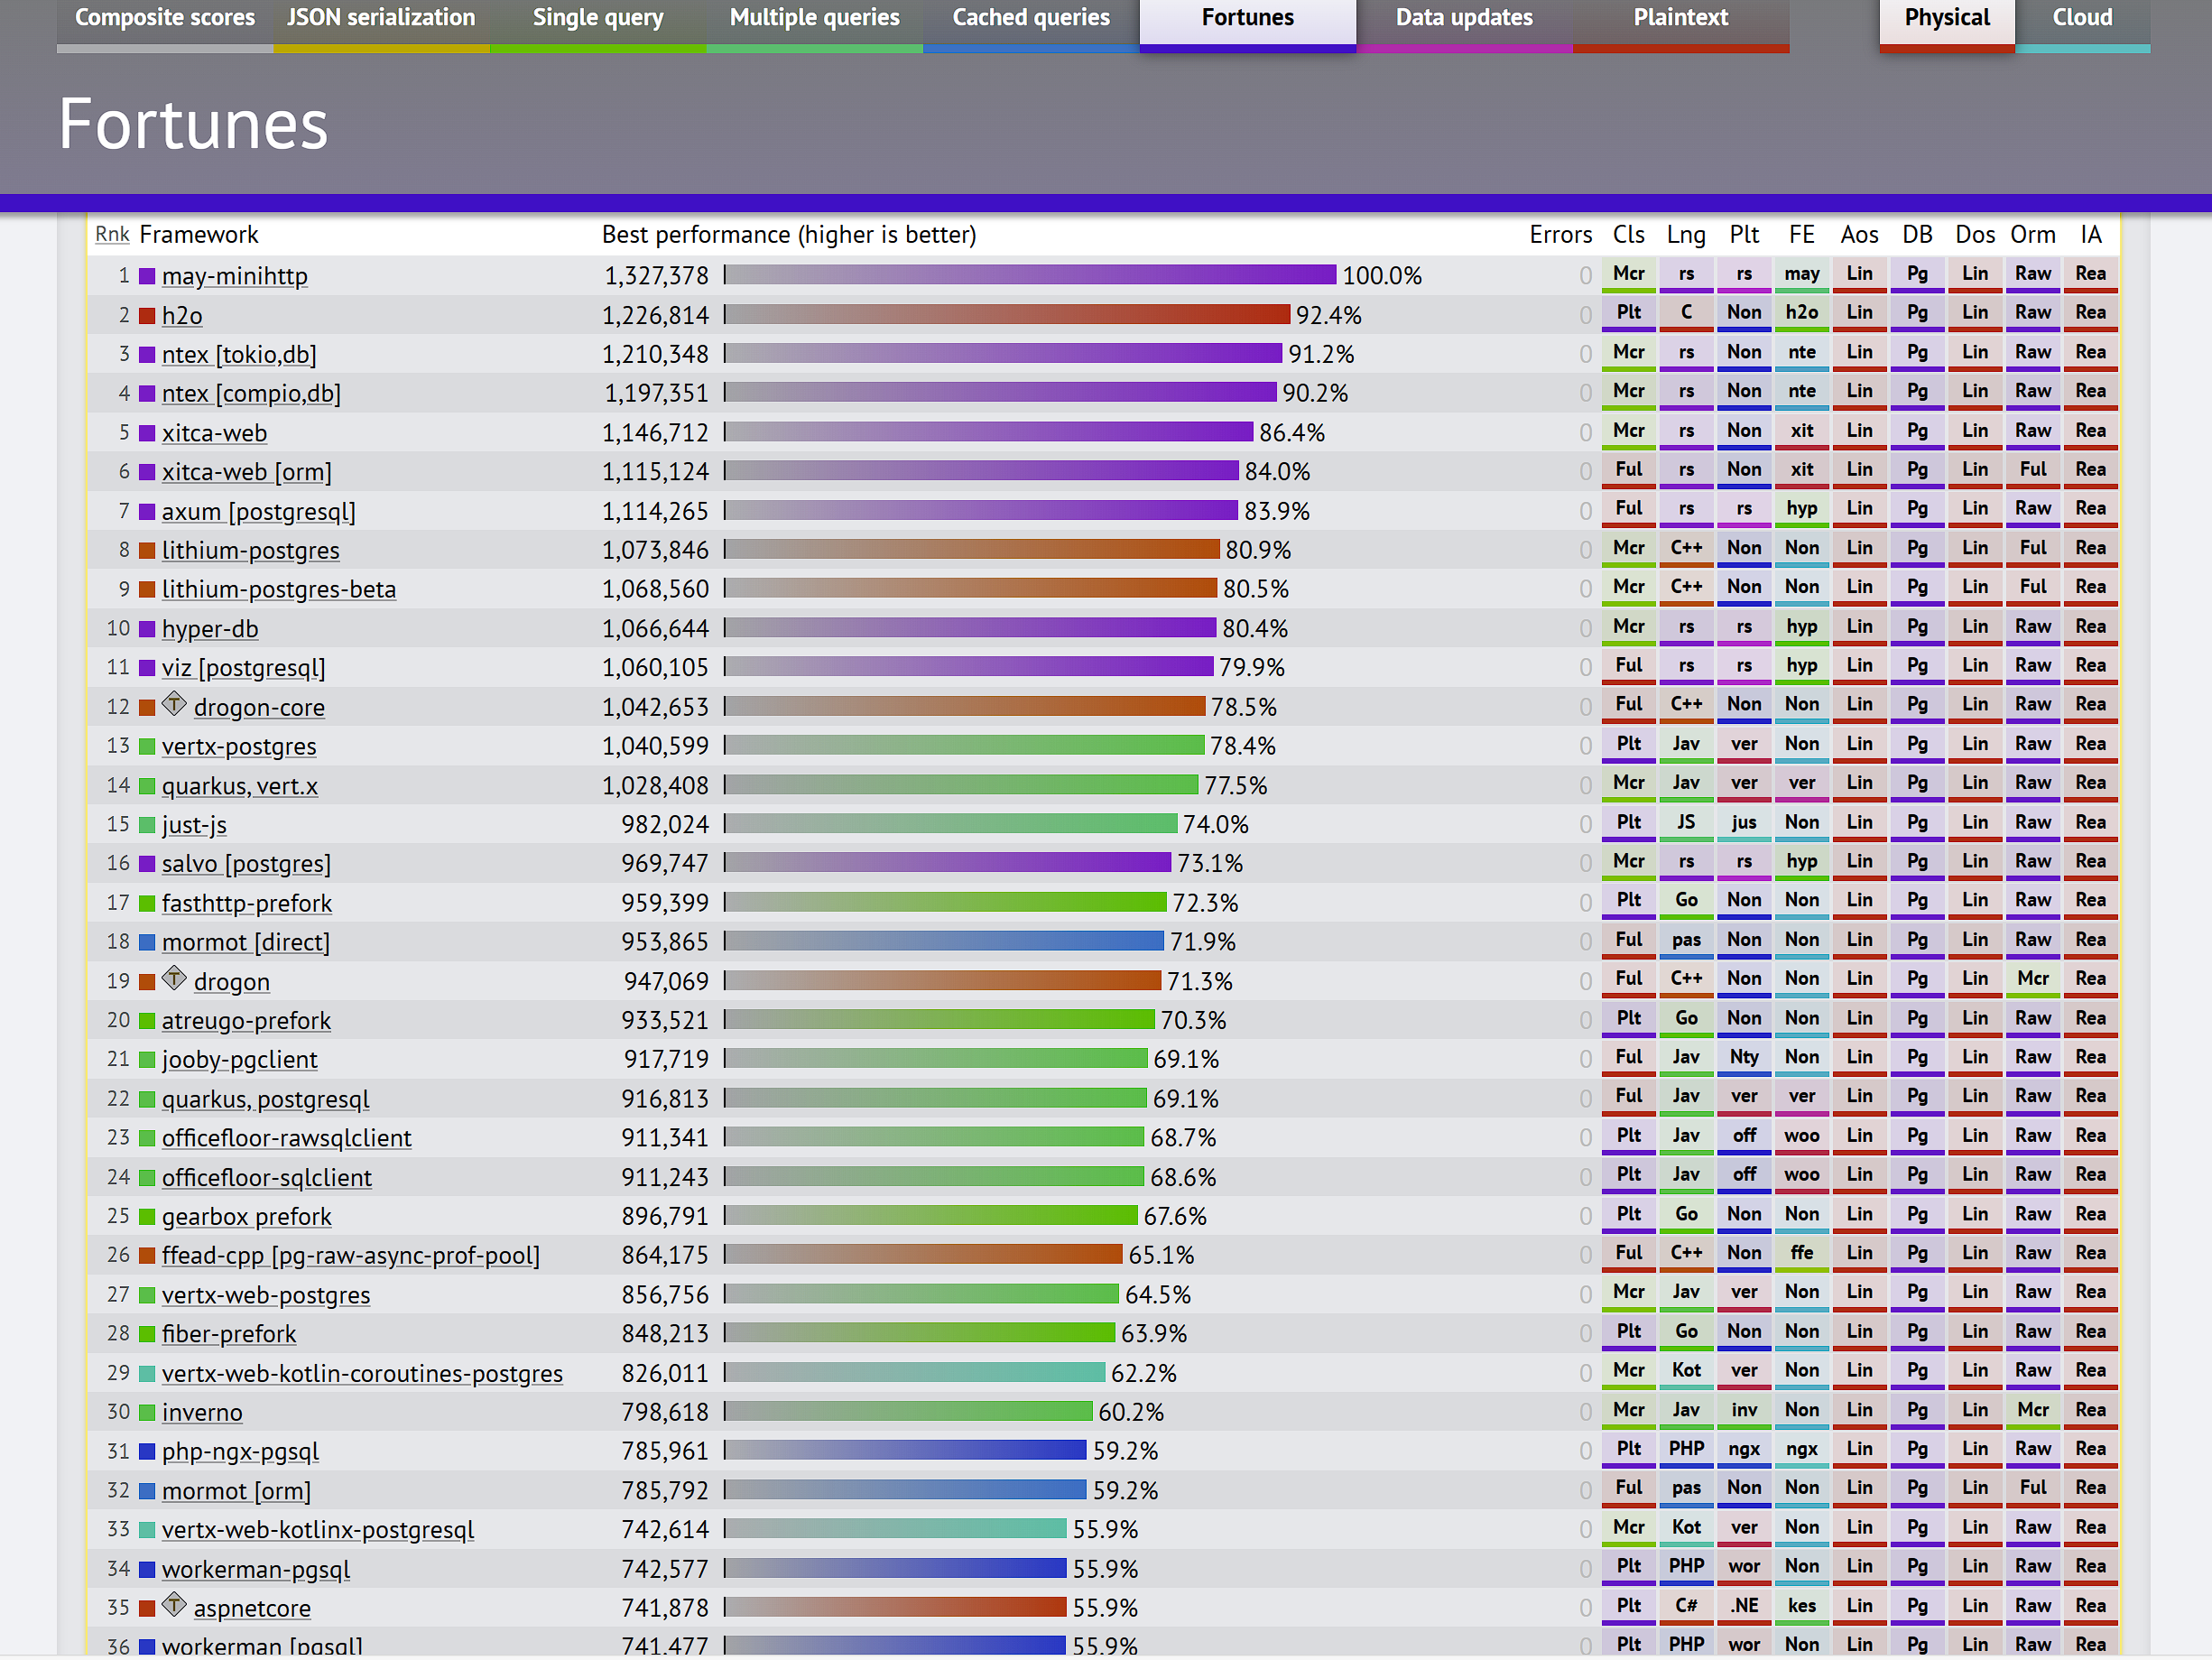Click Mcr classification tag on may-minihttp row
Image resolution: width=2212 pixels, height=1660 pixels.
point(1629,275)
